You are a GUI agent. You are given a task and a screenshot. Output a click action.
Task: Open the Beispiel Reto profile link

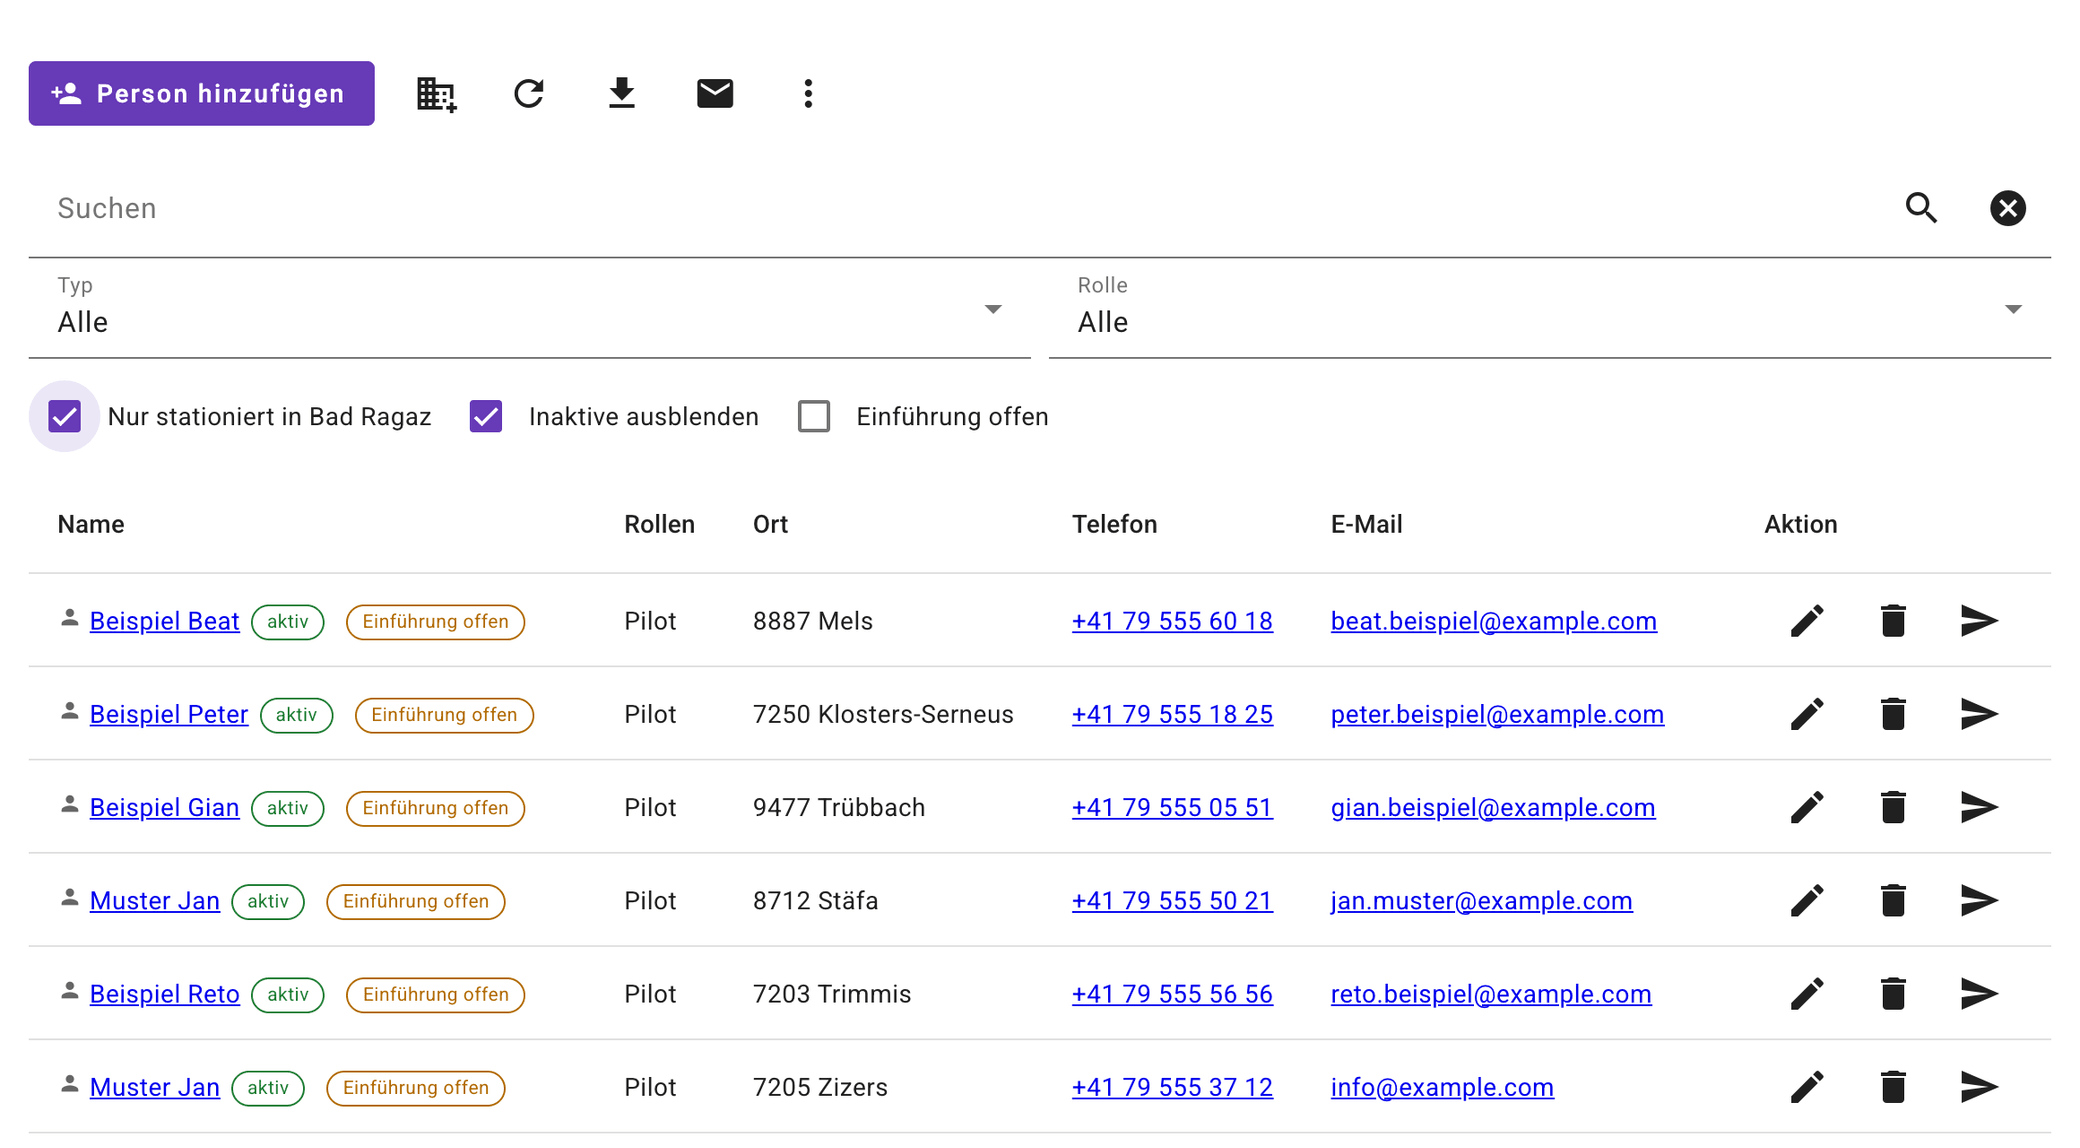click(x=165, y=994)
